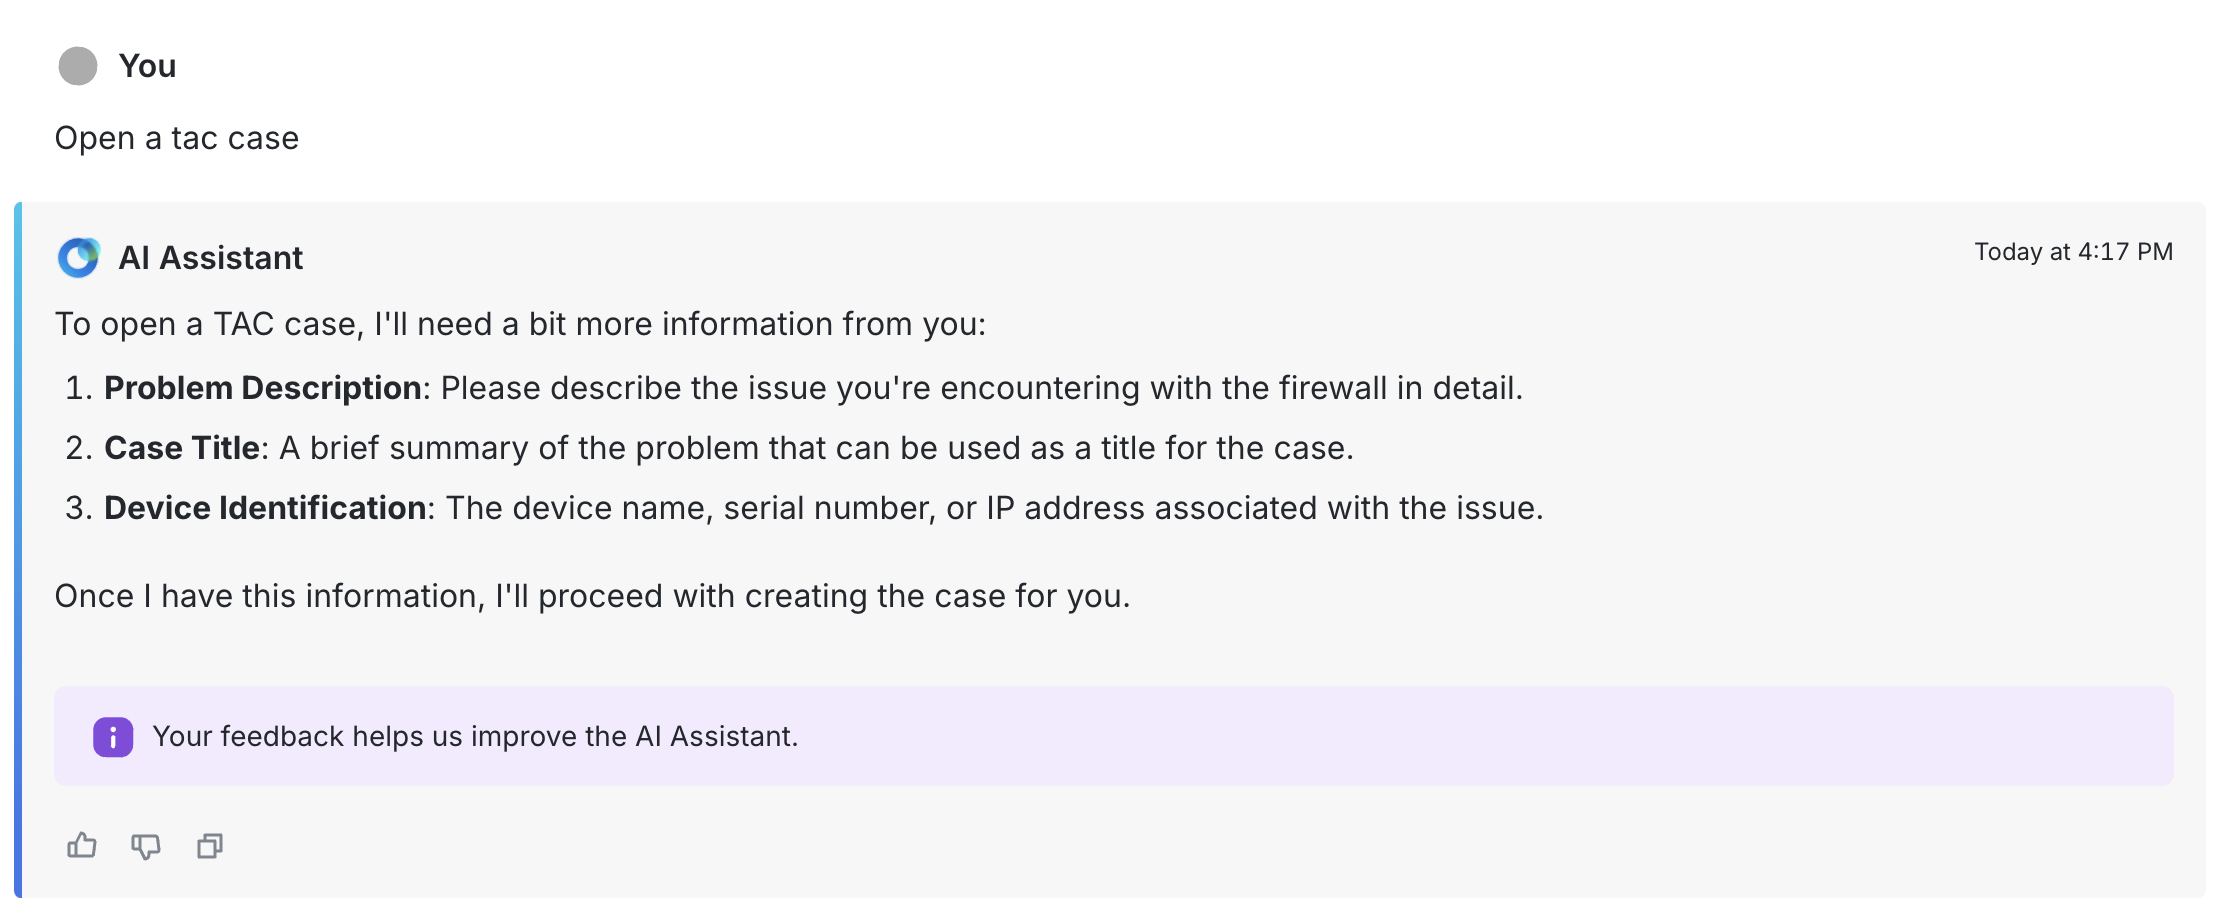Click the "Today at 4:17 PM" timestamp
The width and height of the screenshot is (2238, 908).
(2073, 252)
